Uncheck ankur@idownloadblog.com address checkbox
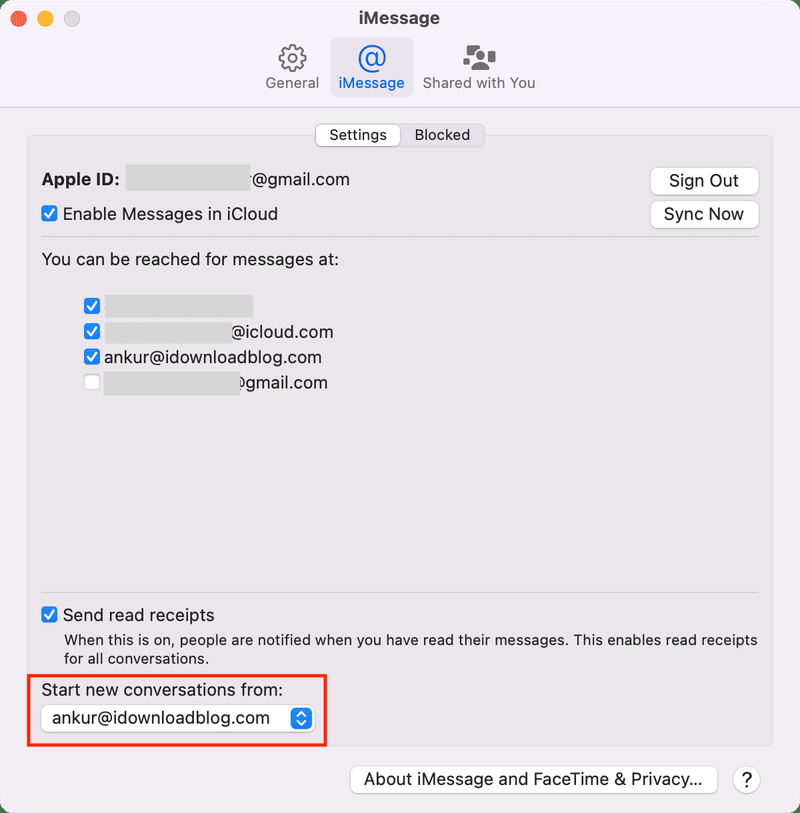800x813 pixels. coord(92,357)
